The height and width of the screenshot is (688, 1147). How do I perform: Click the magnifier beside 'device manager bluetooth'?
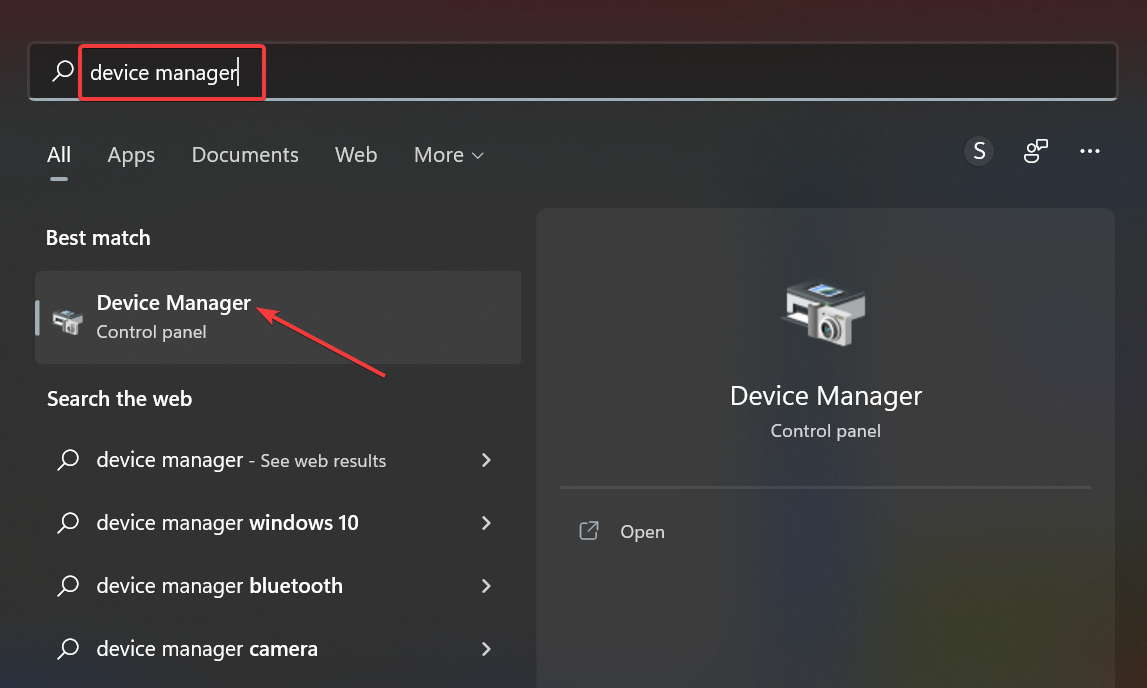(68, 586)
